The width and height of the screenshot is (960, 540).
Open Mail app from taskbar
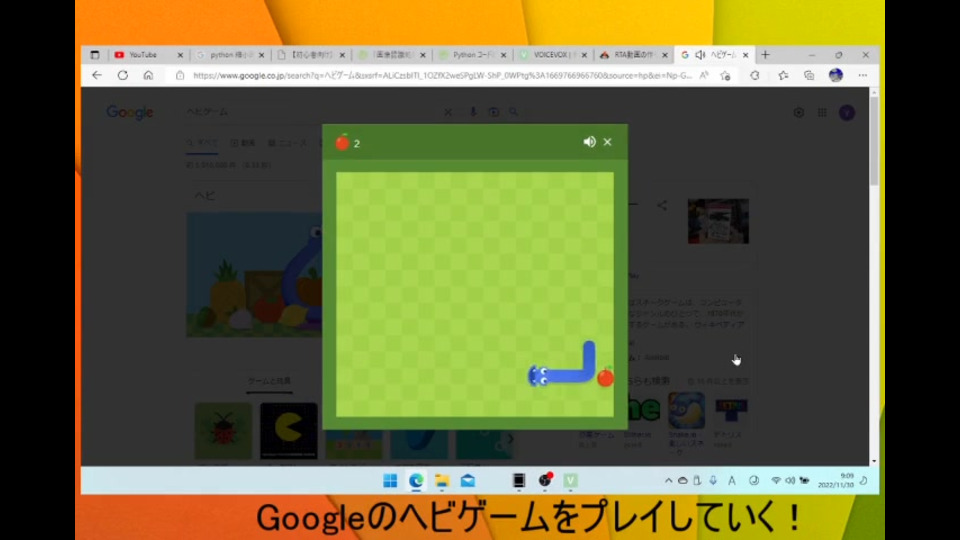[468, 481]
